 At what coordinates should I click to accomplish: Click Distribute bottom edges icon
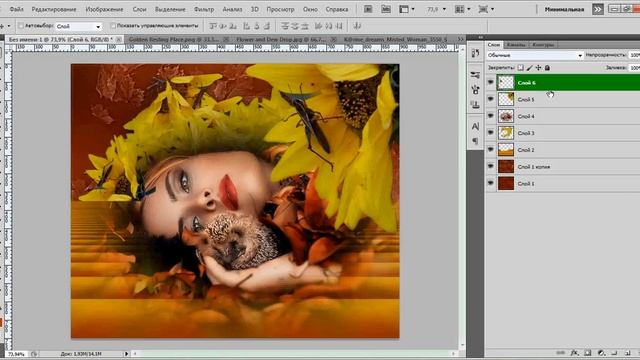304,26
